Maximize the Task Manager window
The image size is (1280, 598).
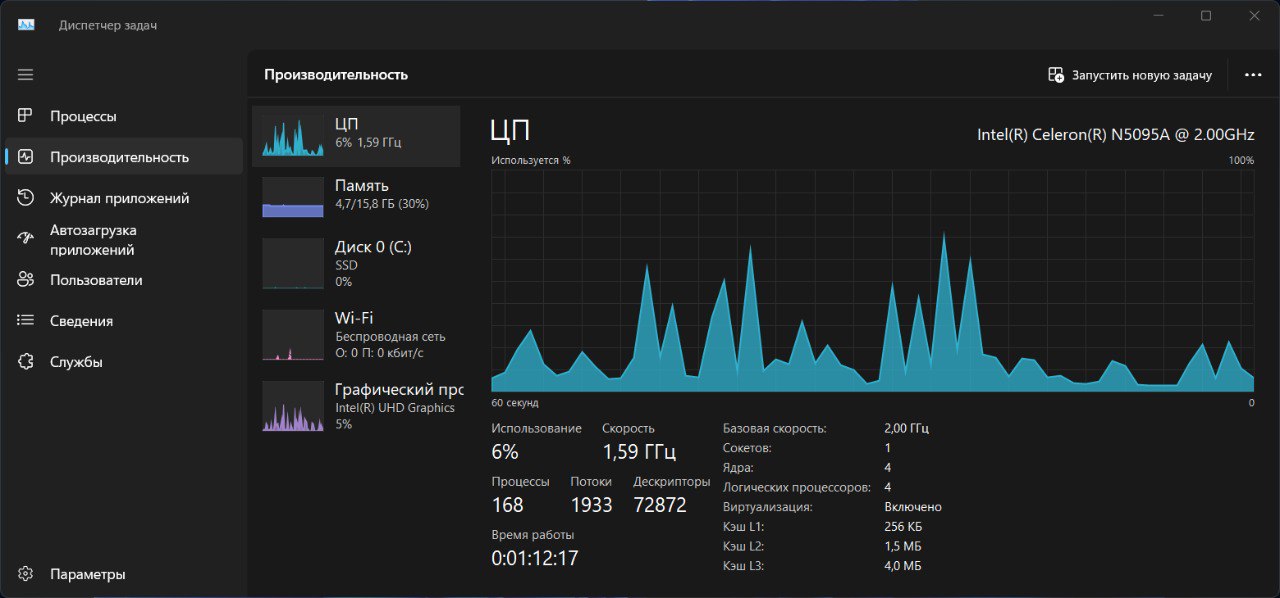tap(1206, 15)
